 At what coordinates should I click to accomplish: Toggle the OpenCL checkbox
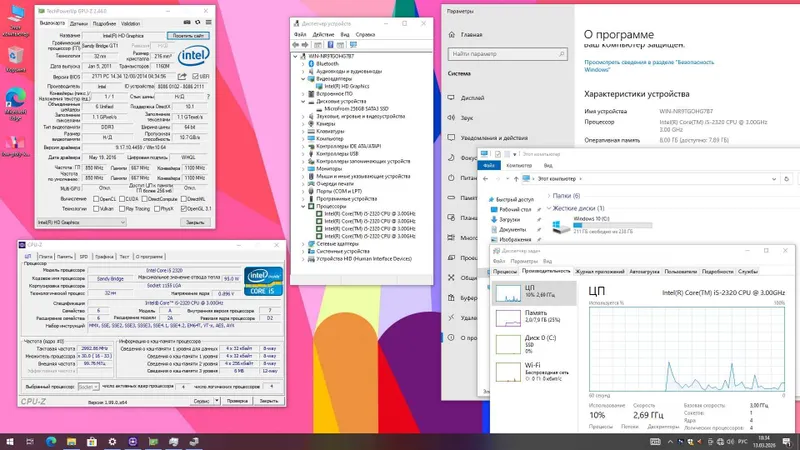96,199
